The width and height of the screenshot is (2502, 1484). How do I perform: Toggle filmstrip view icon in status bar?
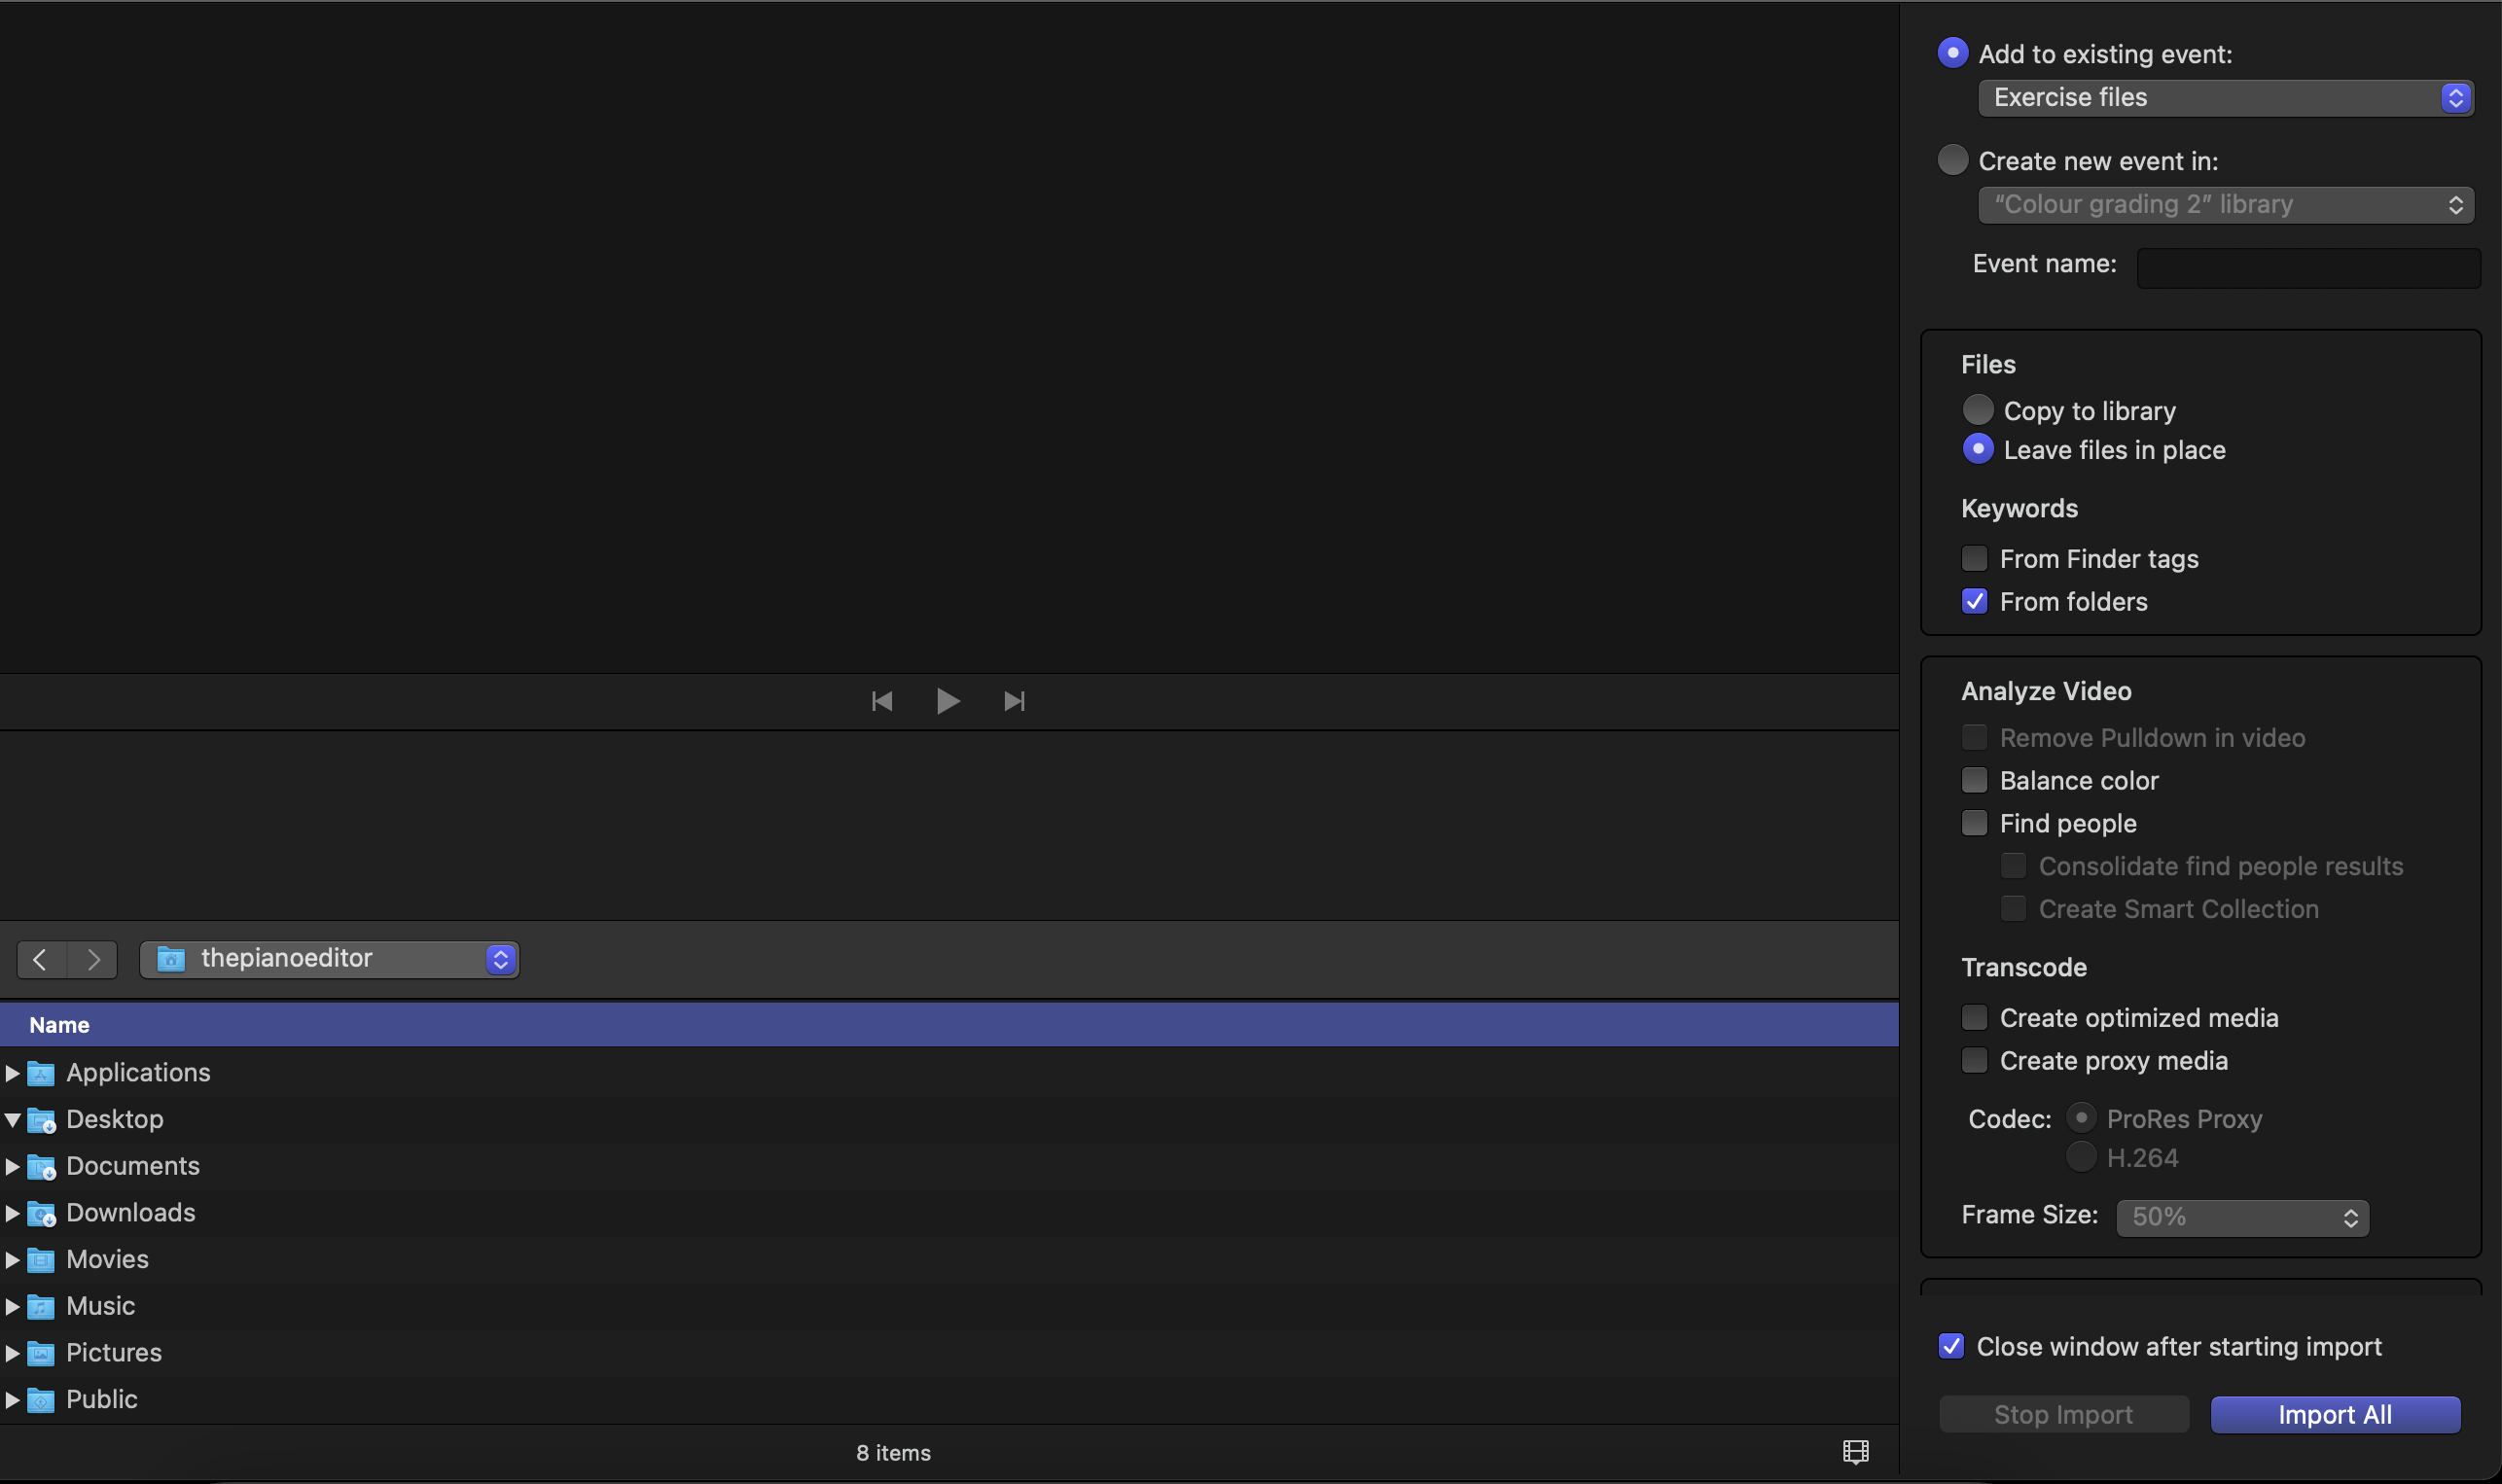coord(1855,1452)
